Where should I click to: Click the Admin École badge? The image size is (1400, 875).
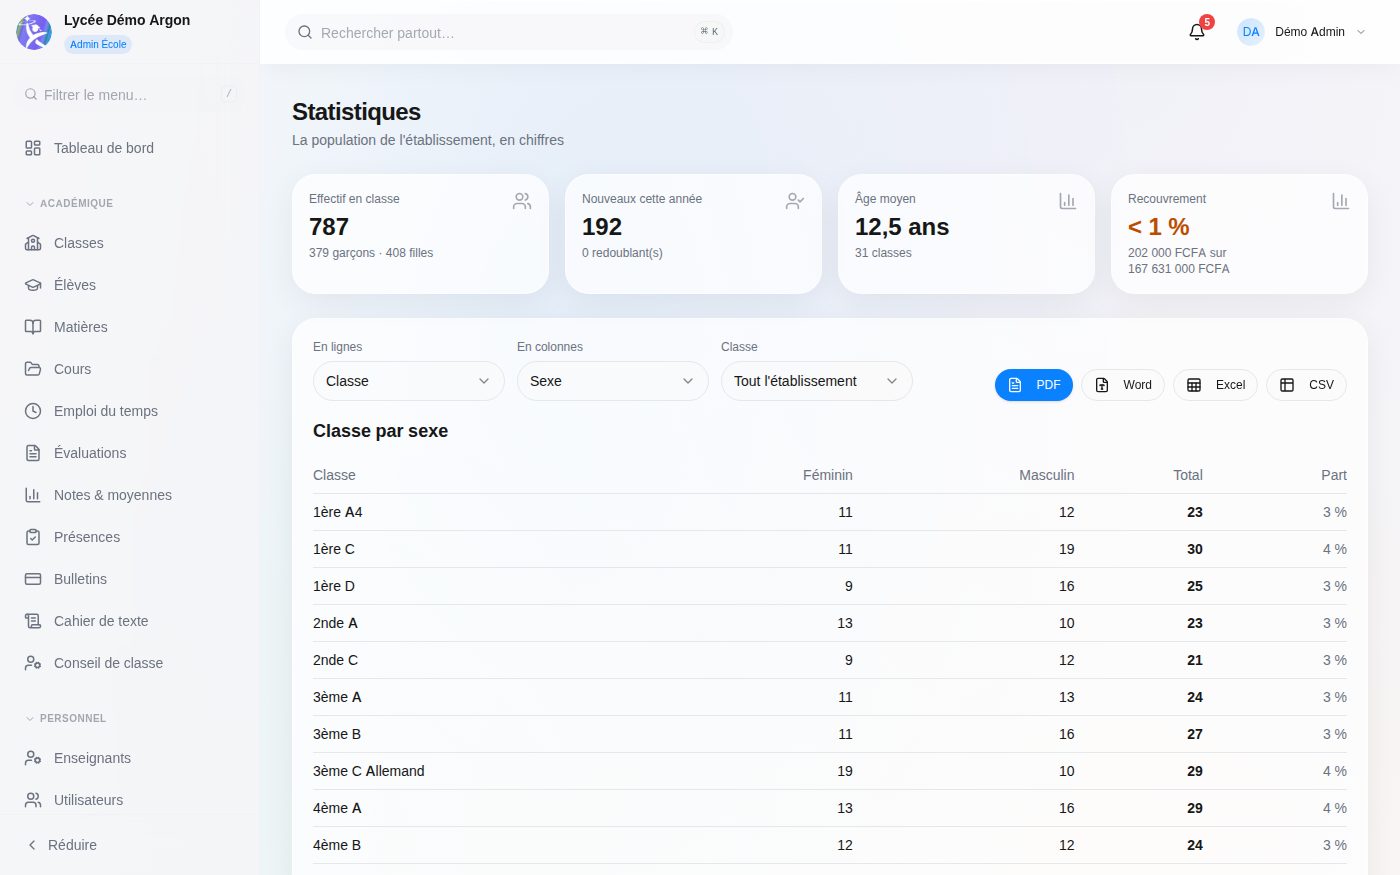(98, 44)
